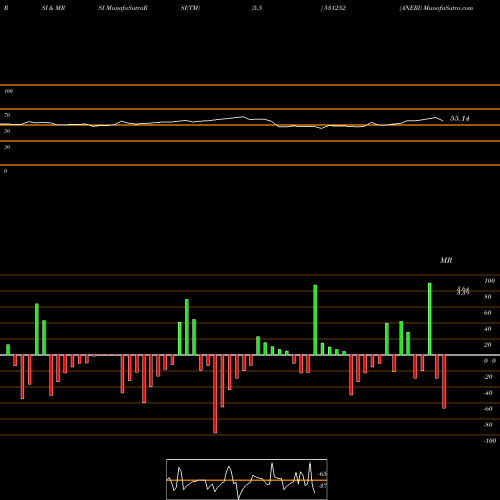Click the 65 label in mini chart
The width and height of the screenshot is (500, 500).
tap(323, 474)
